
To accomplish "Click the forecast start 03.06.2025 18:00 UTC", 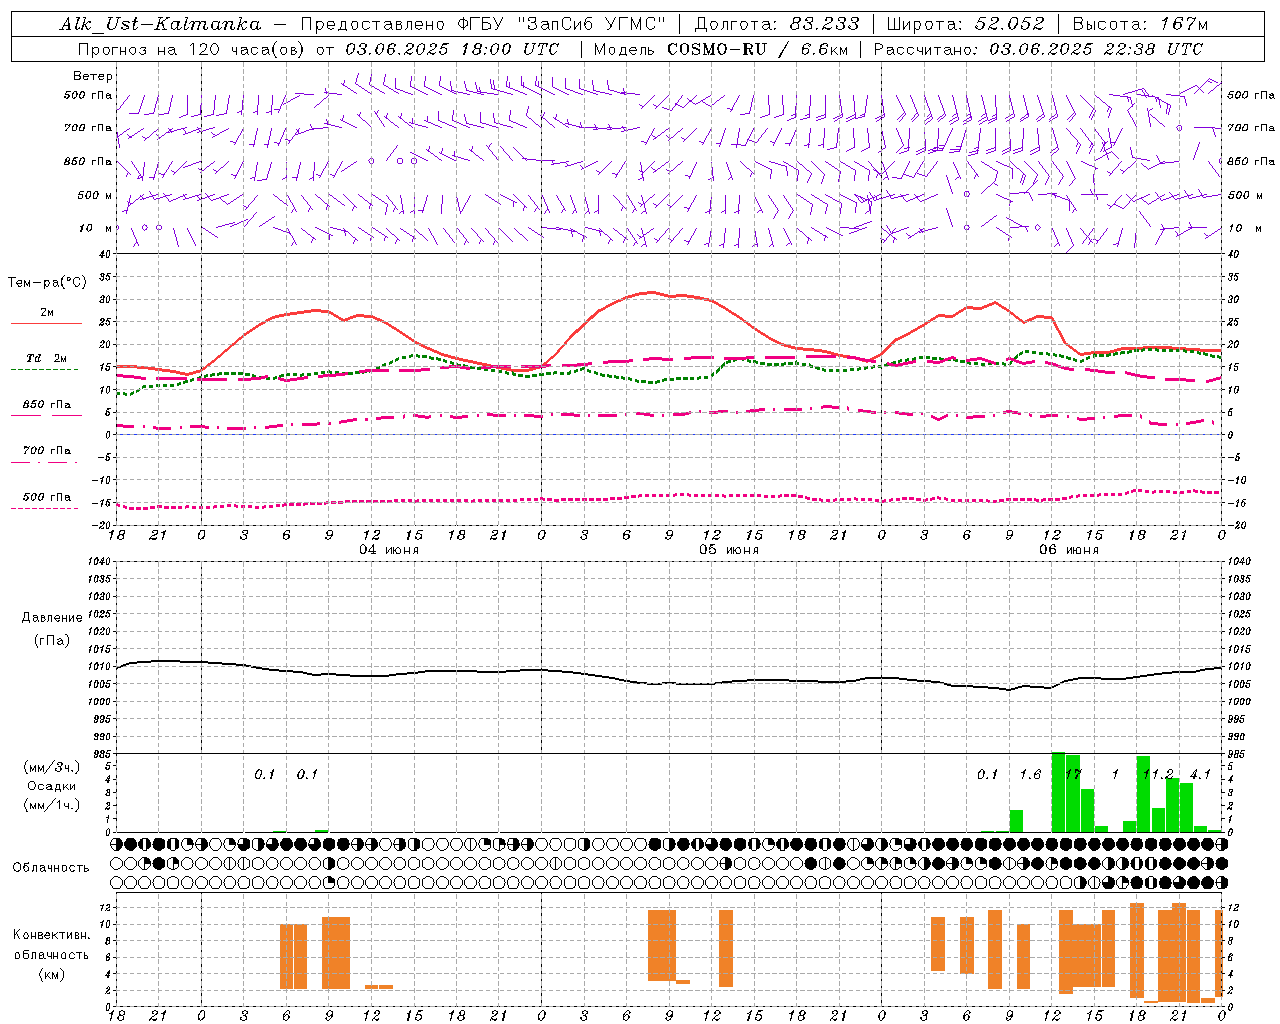I will point(452,49).
